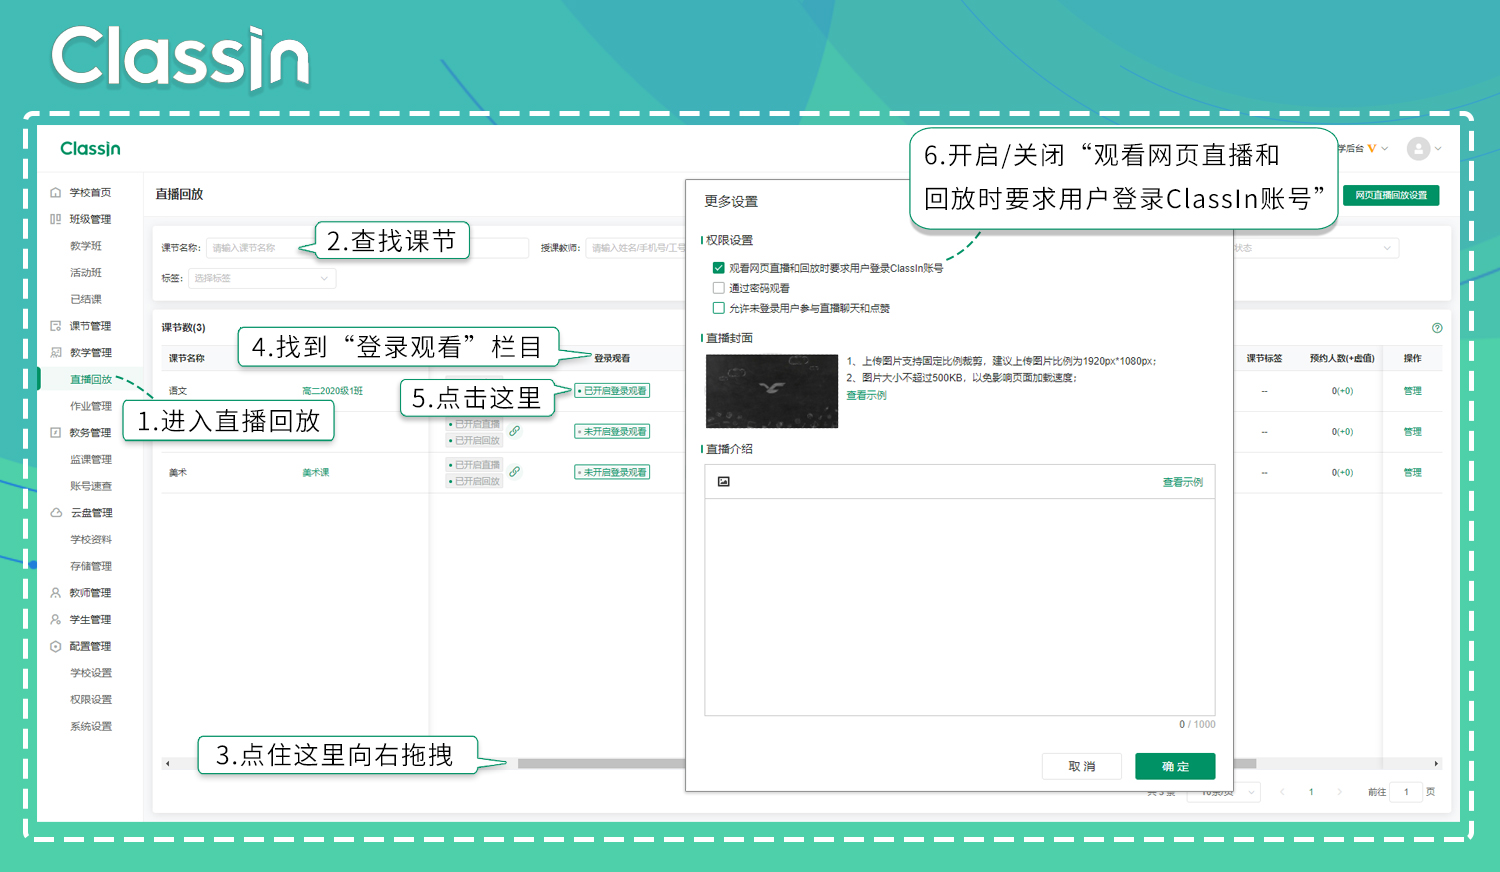This screenshot has width=1500, height=872.
Task: Open 网页直播回放设置 button
Action: (1391, 195)
